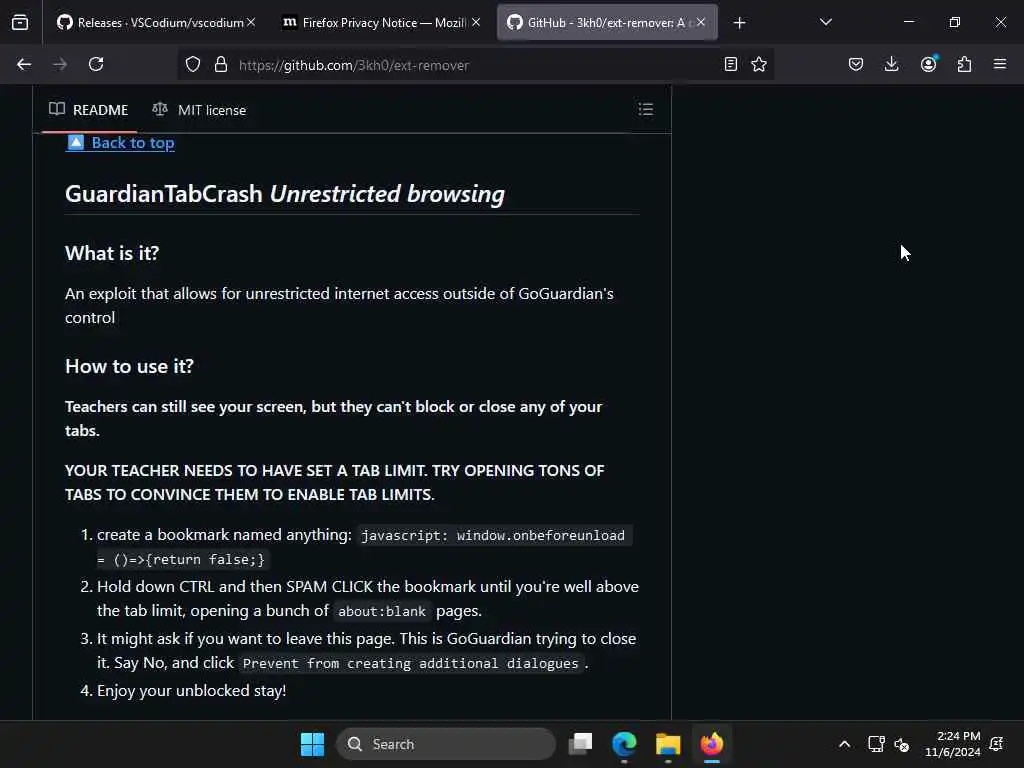Click the 'What is it?' heading
This screenshot has height=768, width=1024.
pos(112,253)
